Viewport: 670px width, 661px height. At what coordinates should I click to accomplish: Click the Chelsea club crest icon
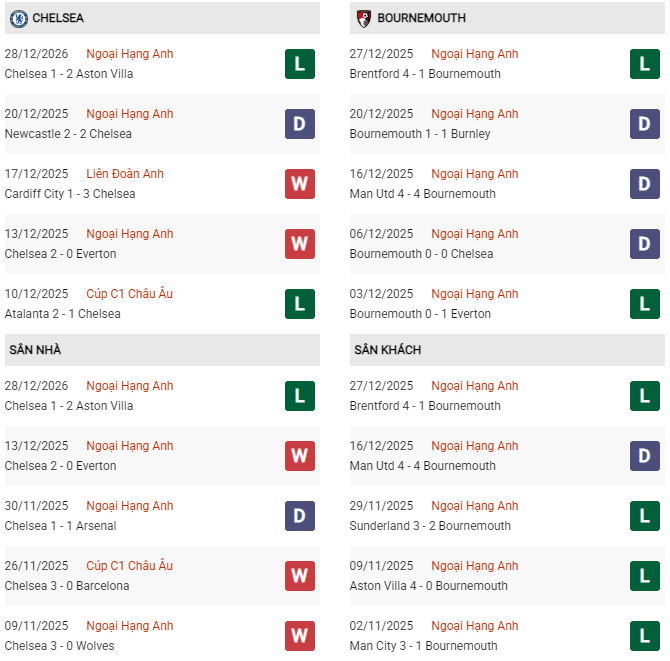(x=18, y=18)
